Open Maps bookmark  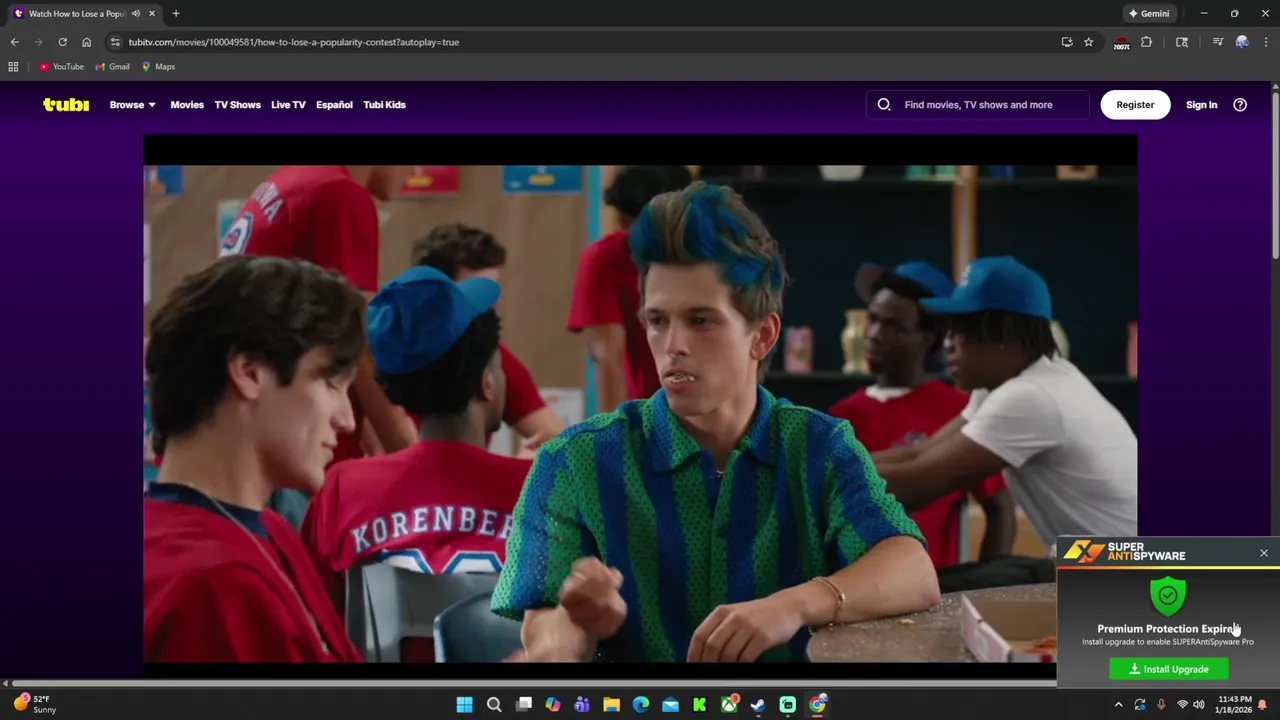point(158,67)
